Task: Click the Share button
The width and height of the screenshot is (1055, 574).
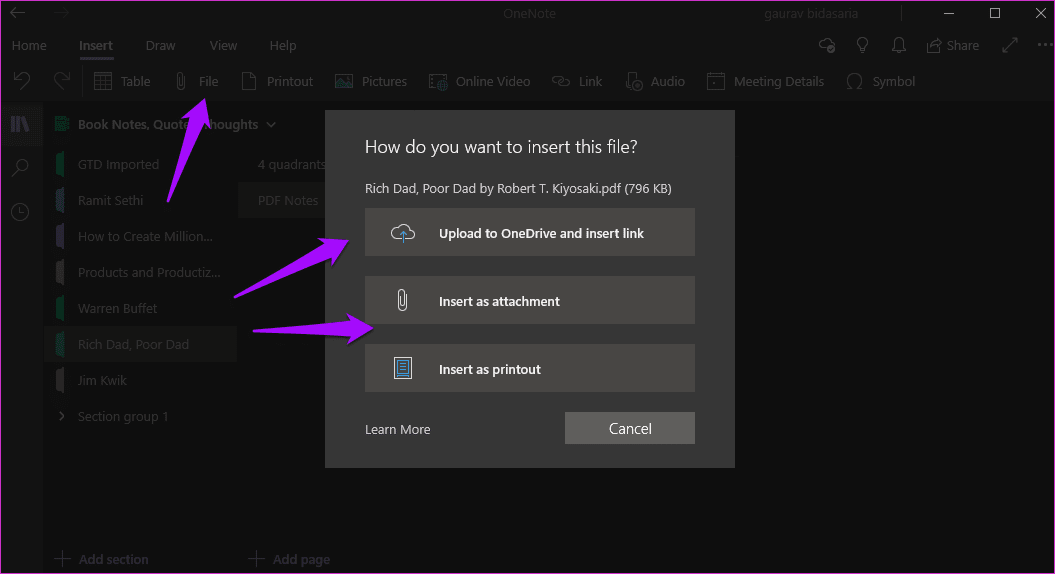Action: tap(953, 45)
